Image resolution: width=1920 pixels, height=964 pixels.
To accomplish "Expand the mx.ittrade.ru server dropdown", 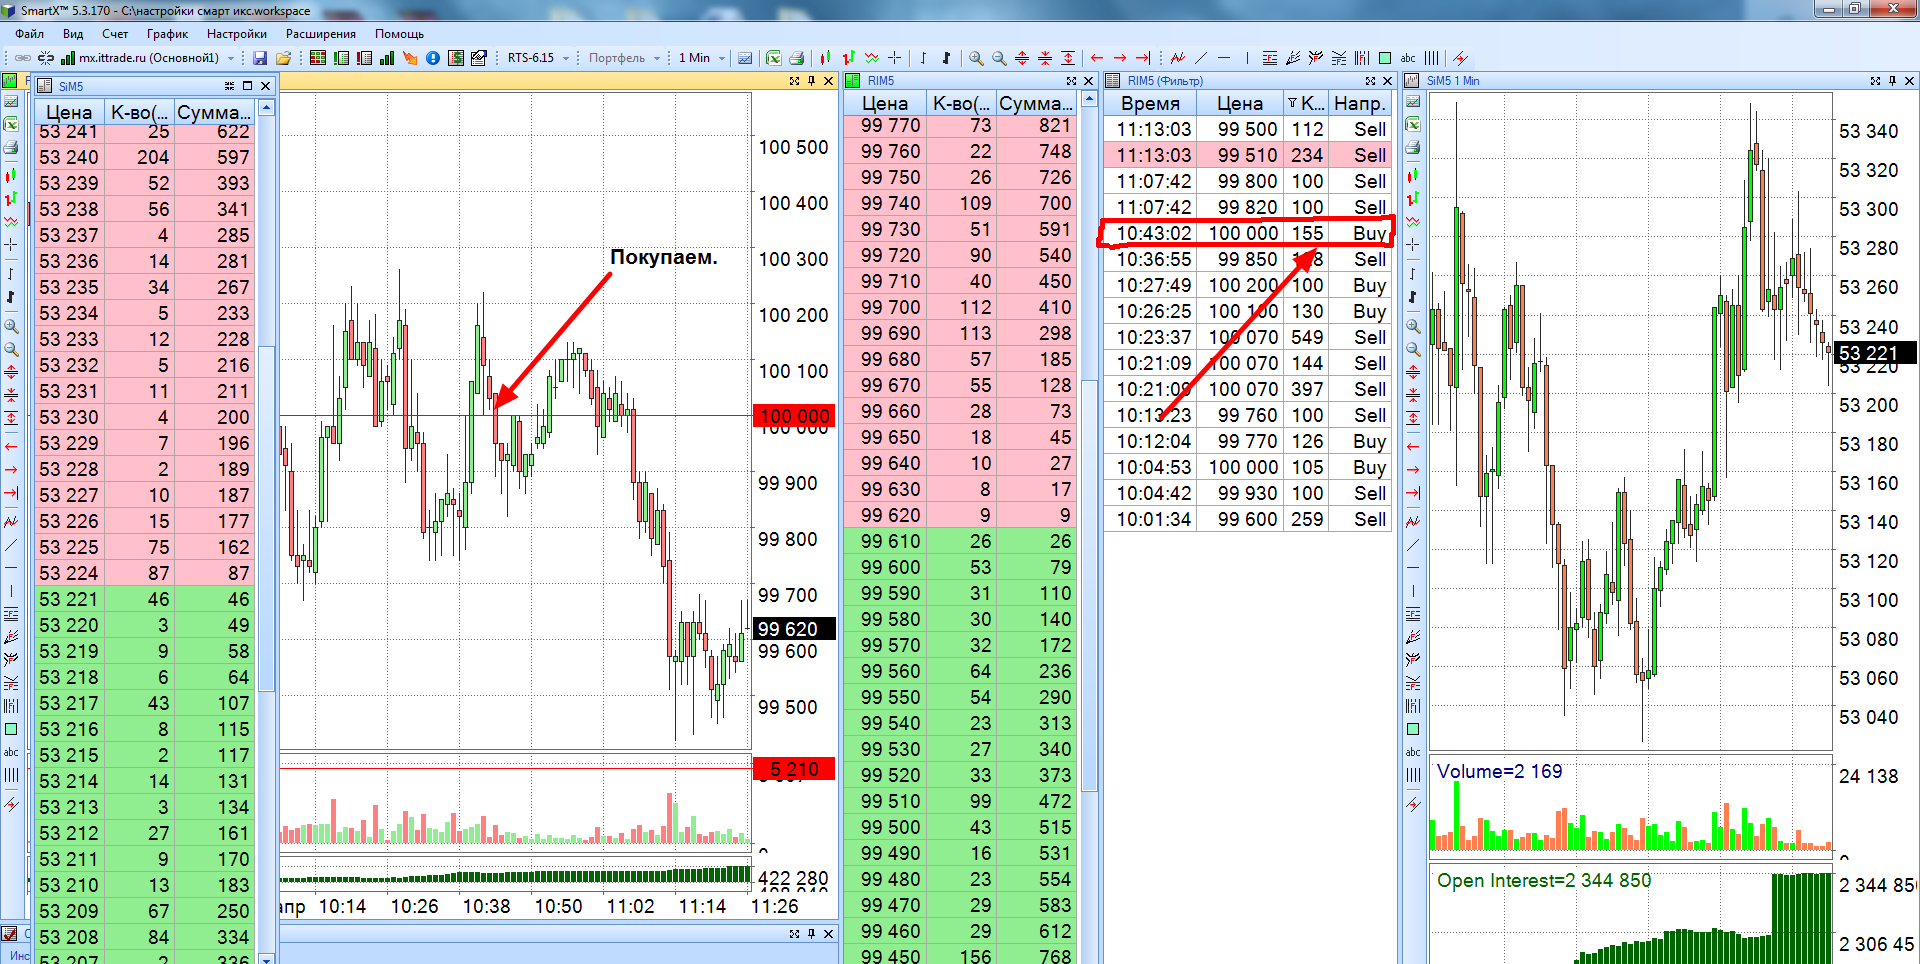I will [231, 58].
